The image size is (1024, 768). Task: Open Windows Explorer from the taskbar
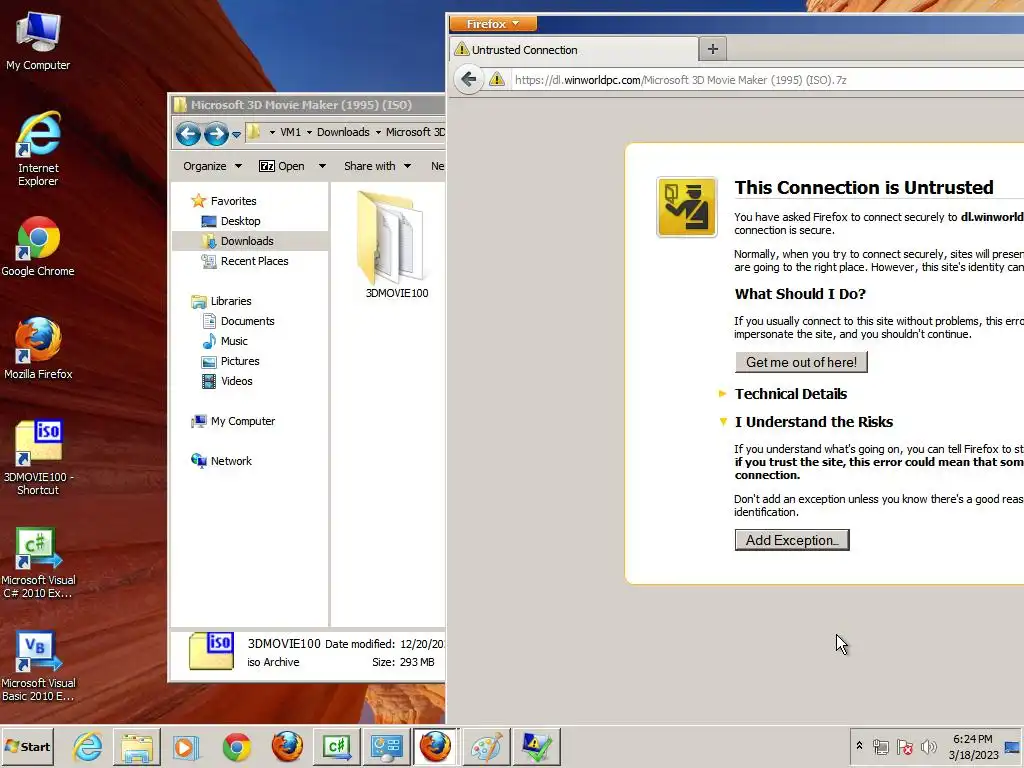pyautogui.click(x=136, y=746)
